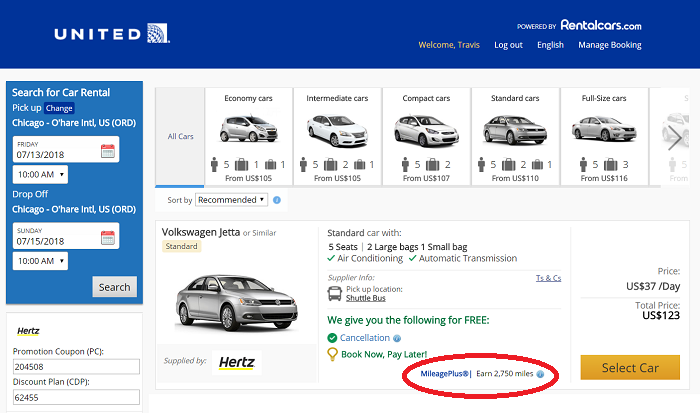
Task: Click the Volkswagen Jetta title
Action: click(x=201, y=232)
